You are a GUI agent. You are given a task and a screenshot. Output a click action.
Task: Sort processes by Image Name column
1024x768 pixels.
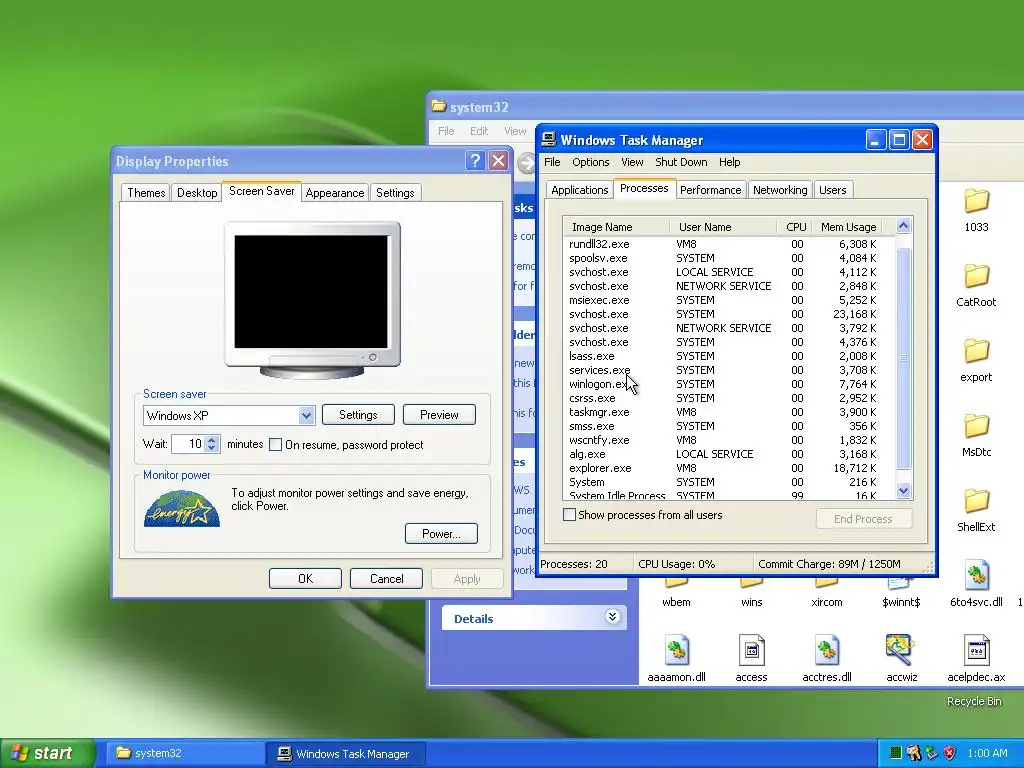[x=616, y=227]
